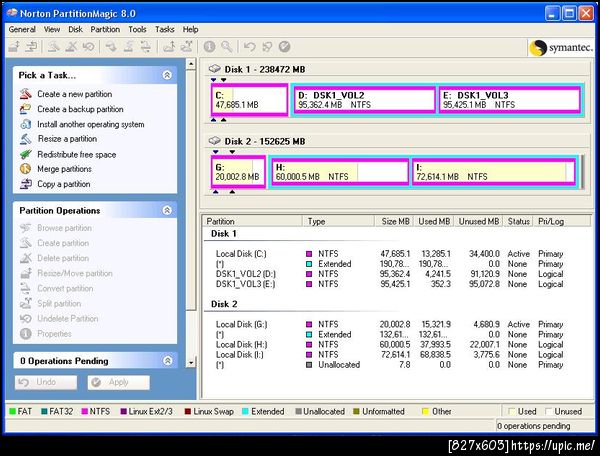600x456 pixels.
Task: Click the left panel scroll-up arrow
Action: pos(191,64)
